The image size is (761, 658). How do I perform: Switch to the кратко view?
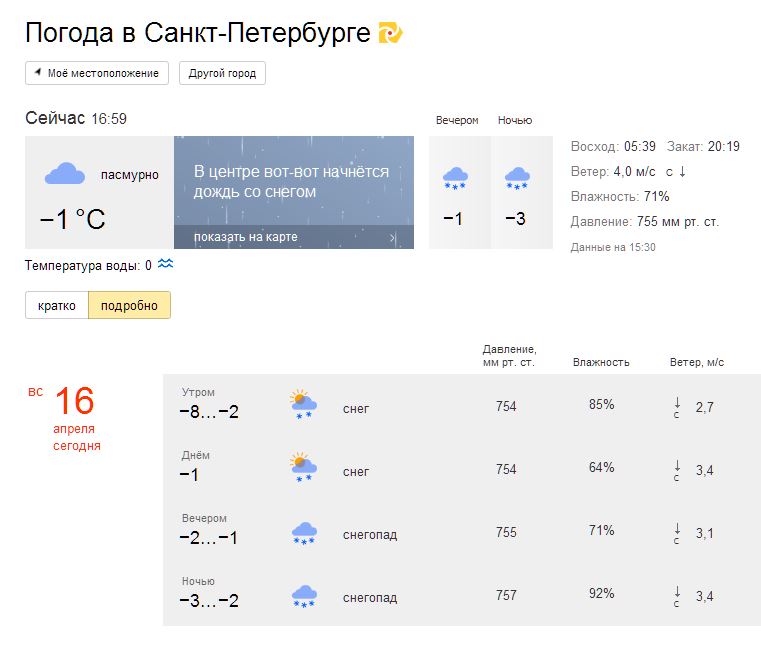[57, 306]
